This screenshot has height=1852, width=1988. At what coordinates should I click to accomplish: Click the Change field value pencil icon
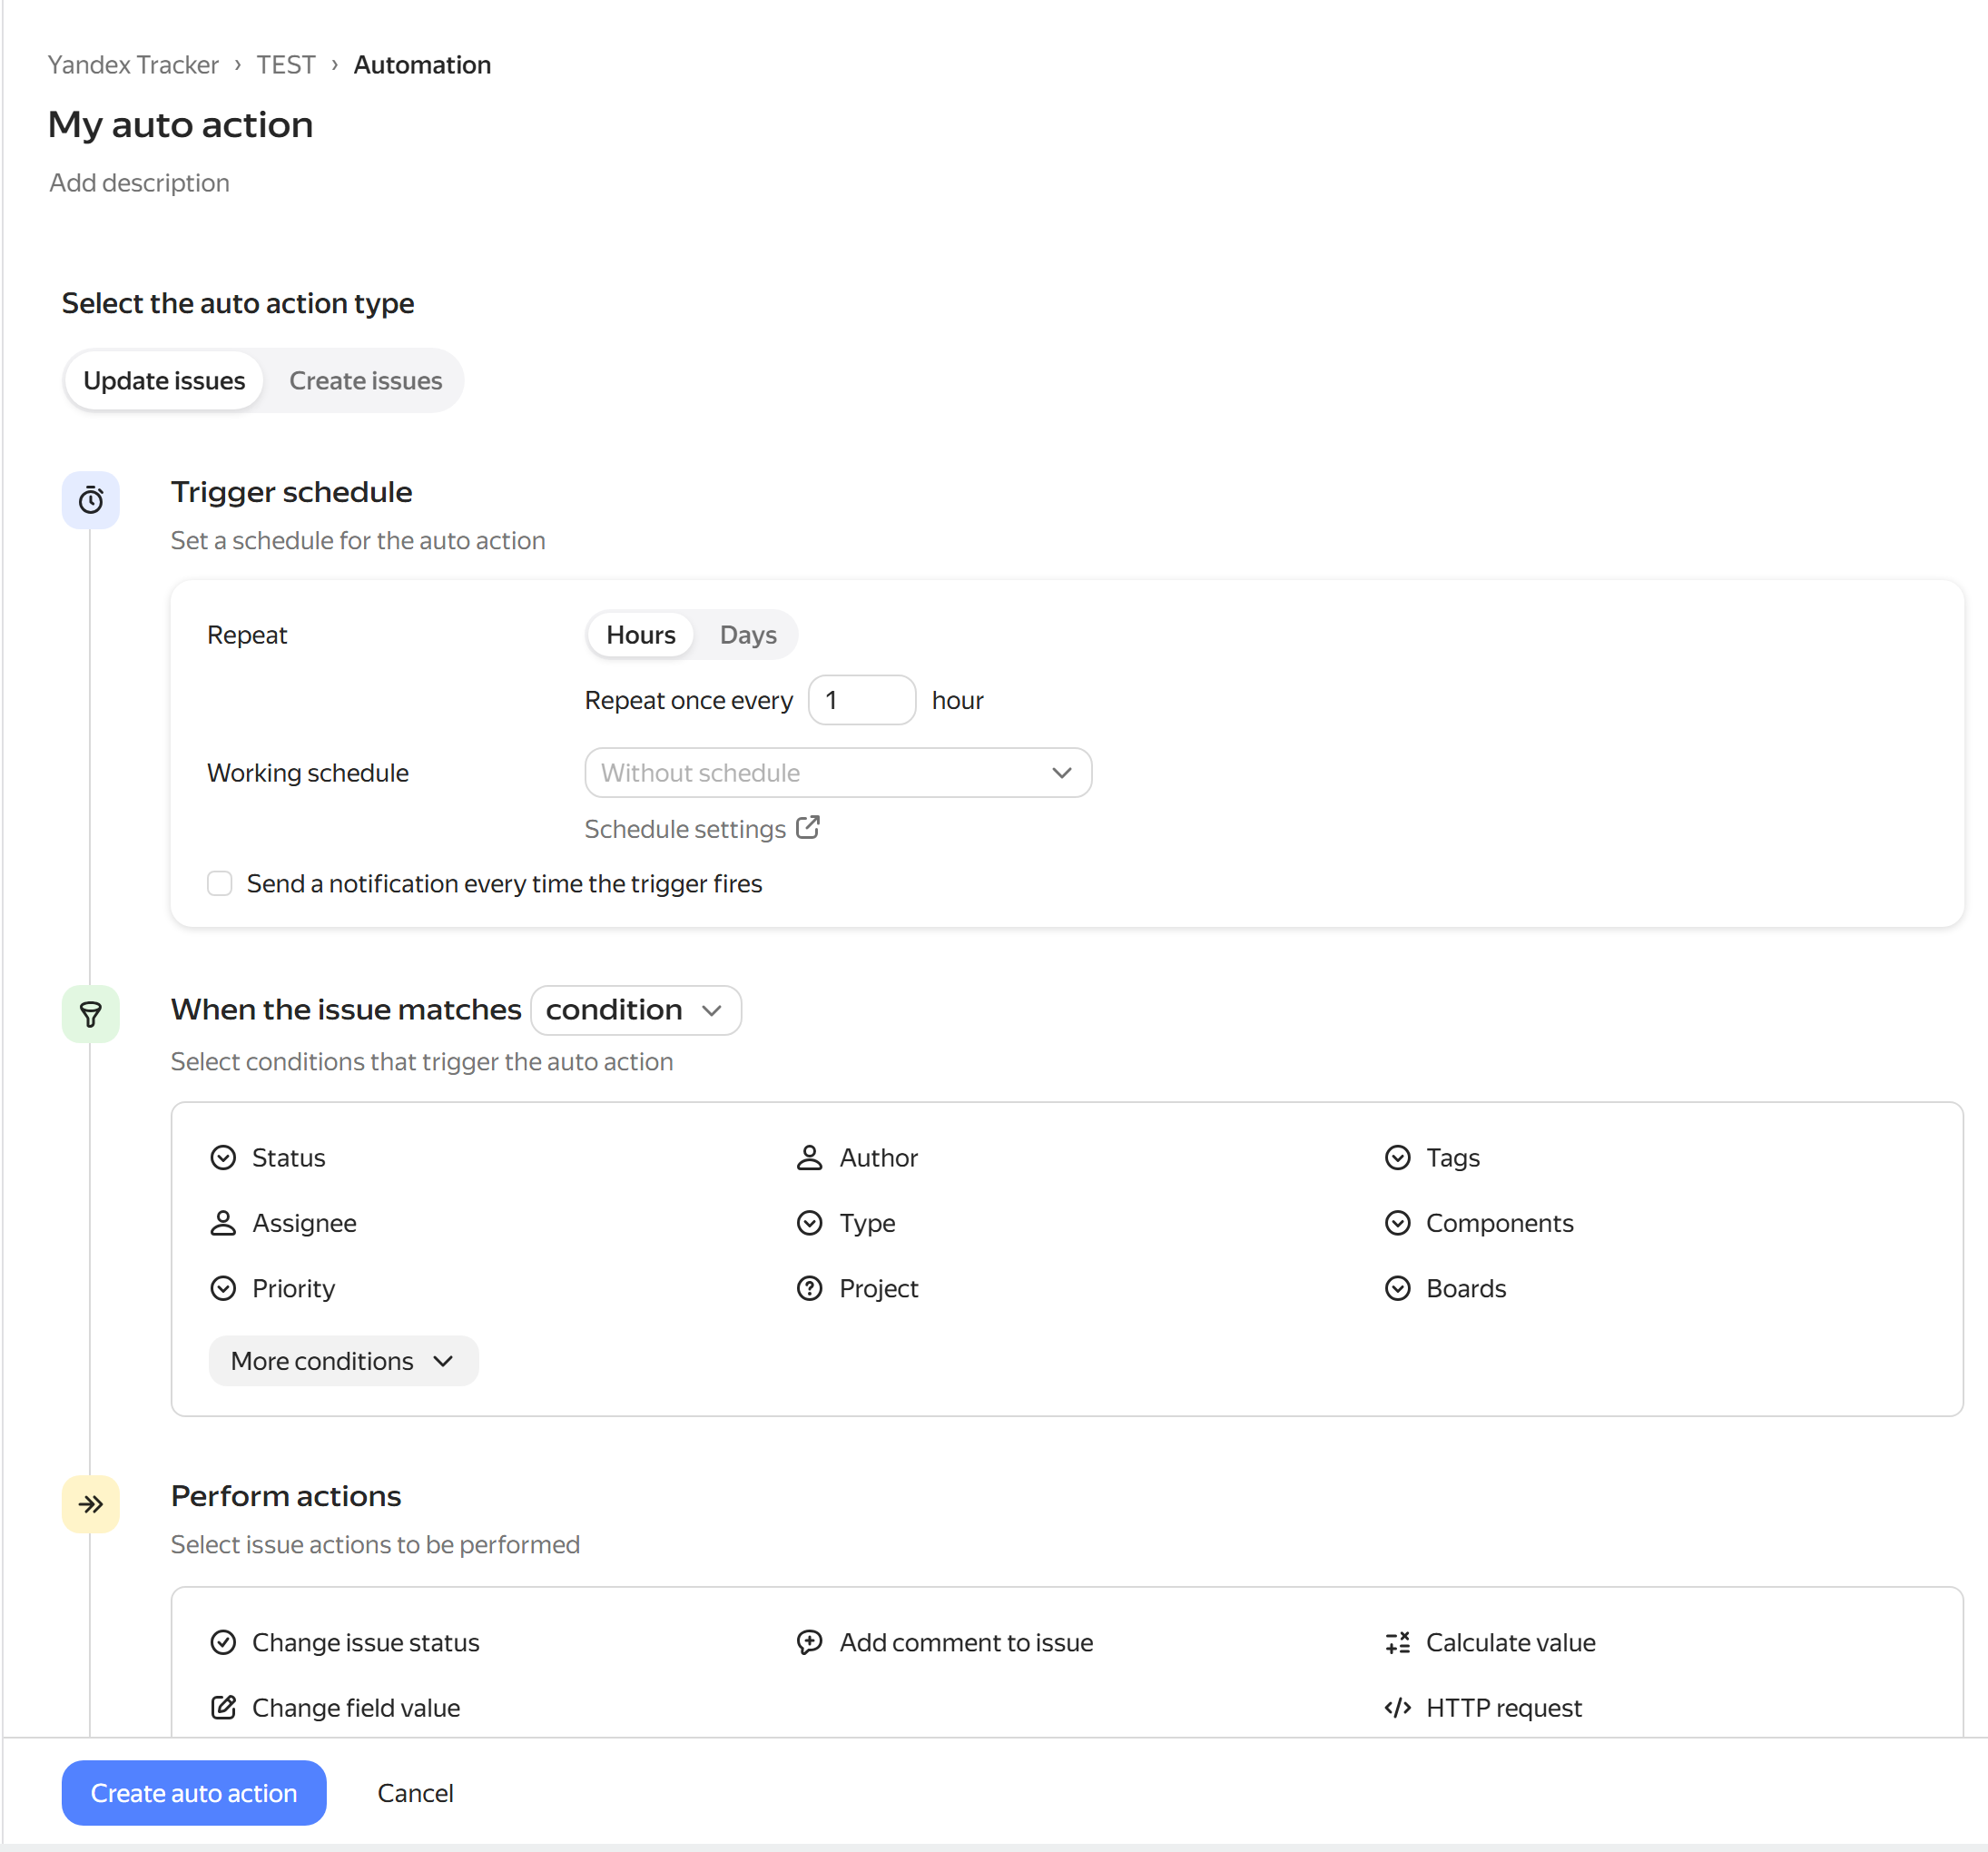point(223,1707)
